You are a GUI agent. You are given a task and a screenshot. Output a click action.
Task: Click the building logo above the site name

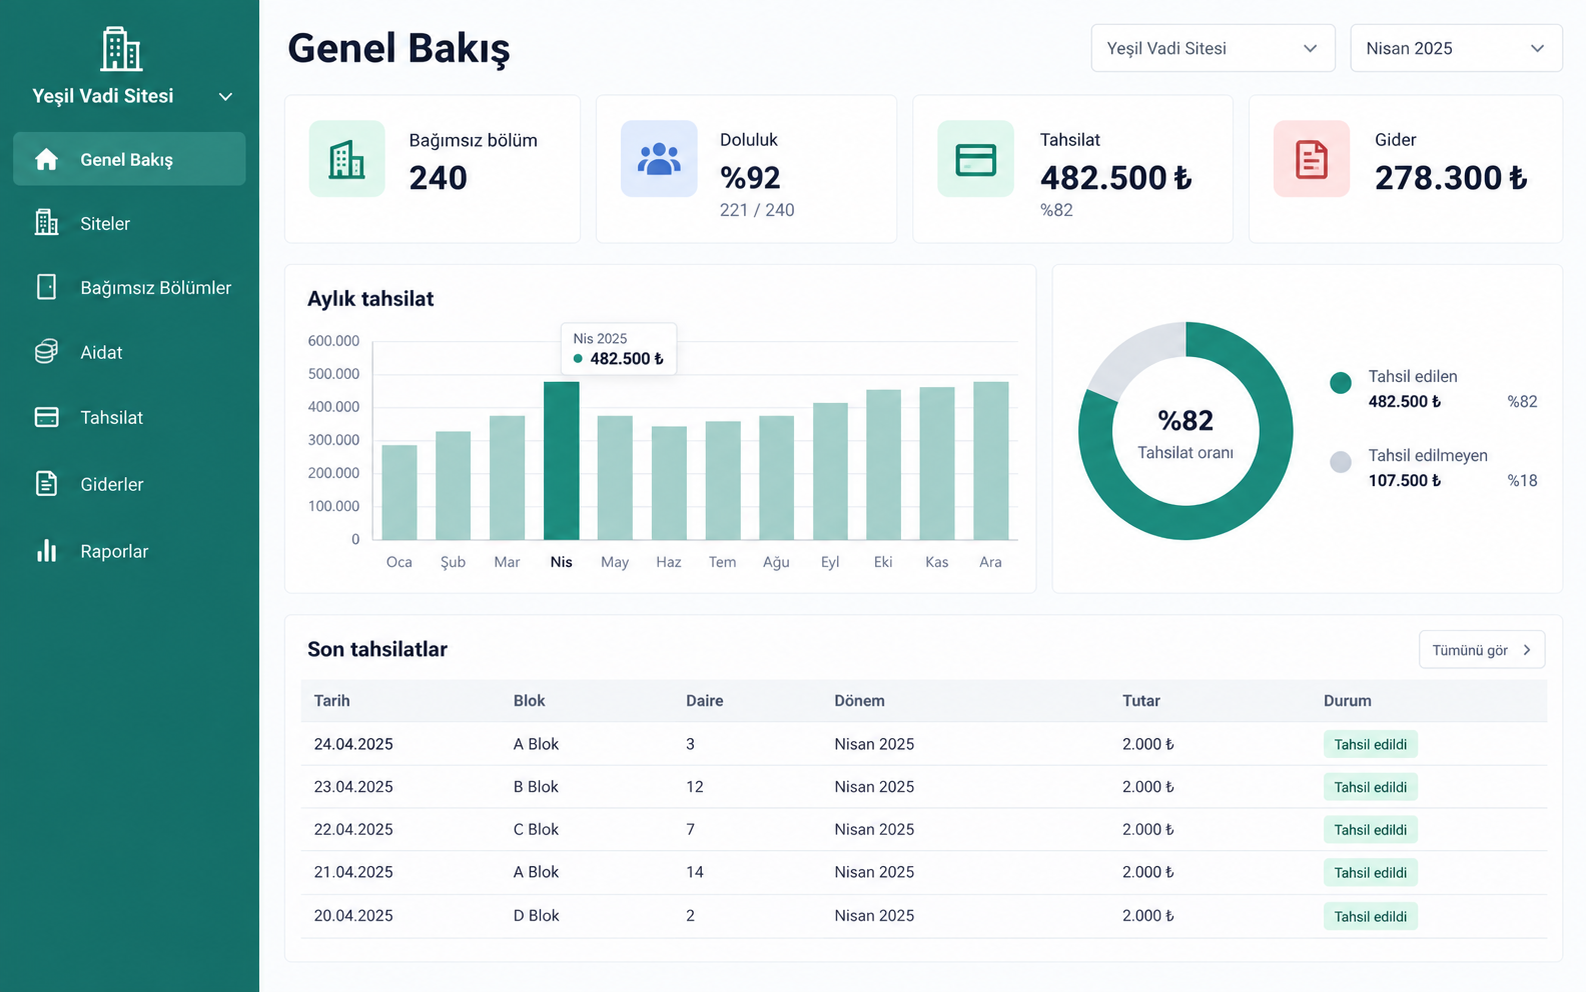(121, 49)
